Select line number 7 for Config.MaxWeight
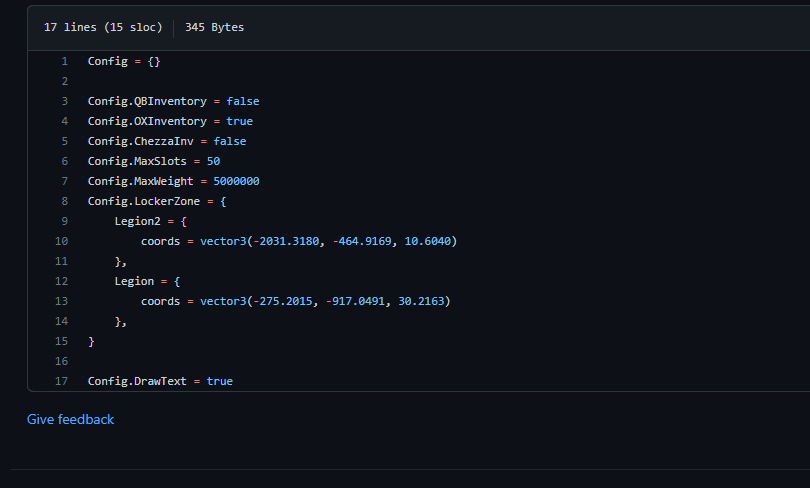This screenshot has height=488, width=810. 64,181
